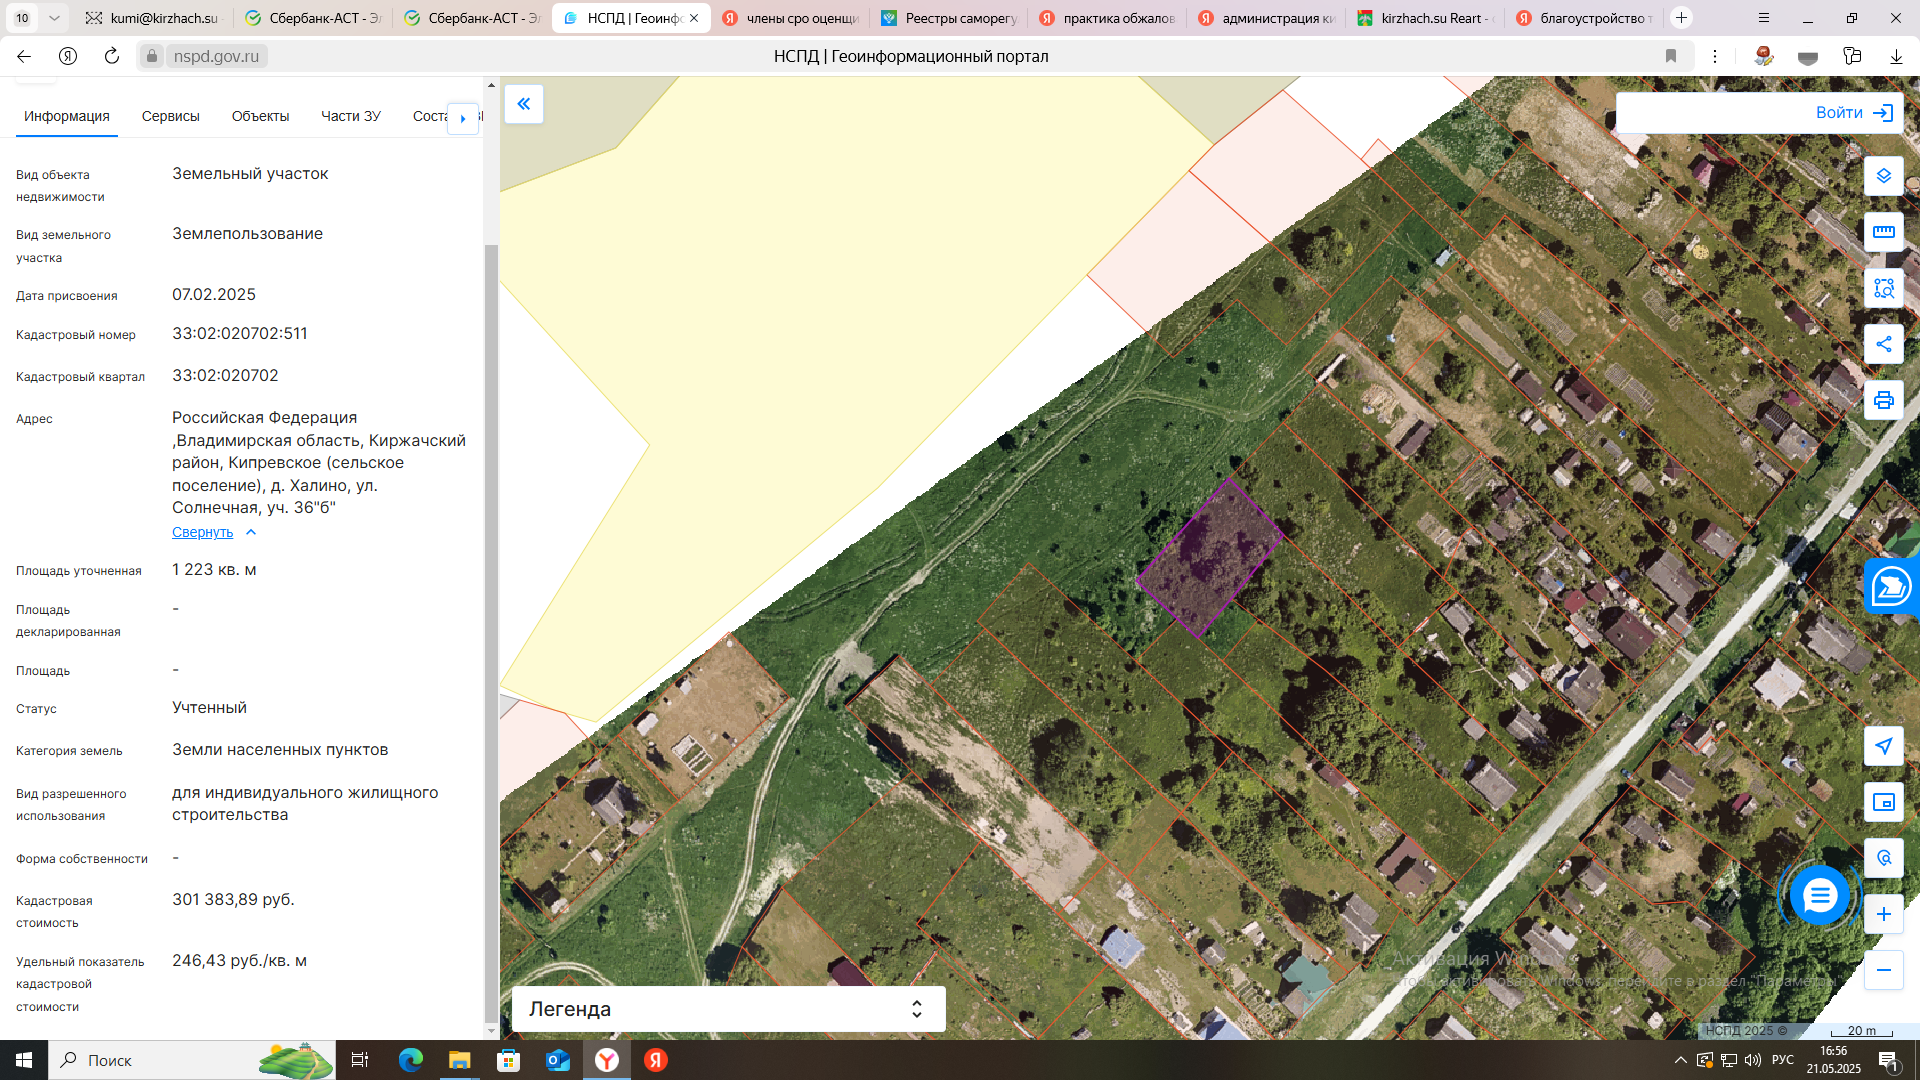Collapse the side panel with the double chevron
The image size is (1920, 1080).
tap(524, 104)
